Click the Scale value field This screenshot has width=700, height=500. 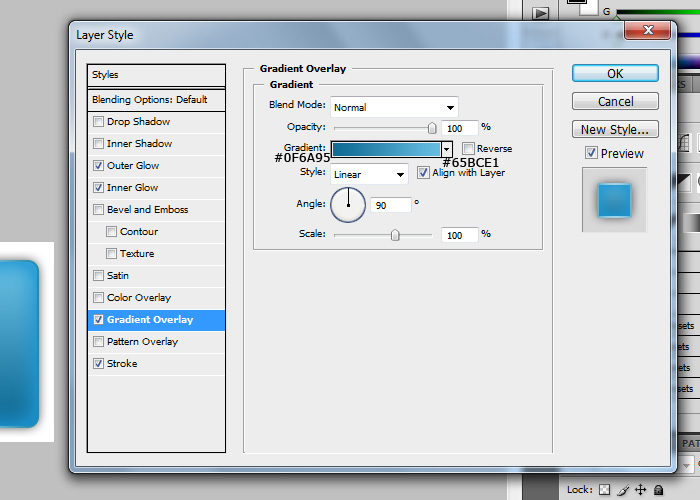point(459,235)
